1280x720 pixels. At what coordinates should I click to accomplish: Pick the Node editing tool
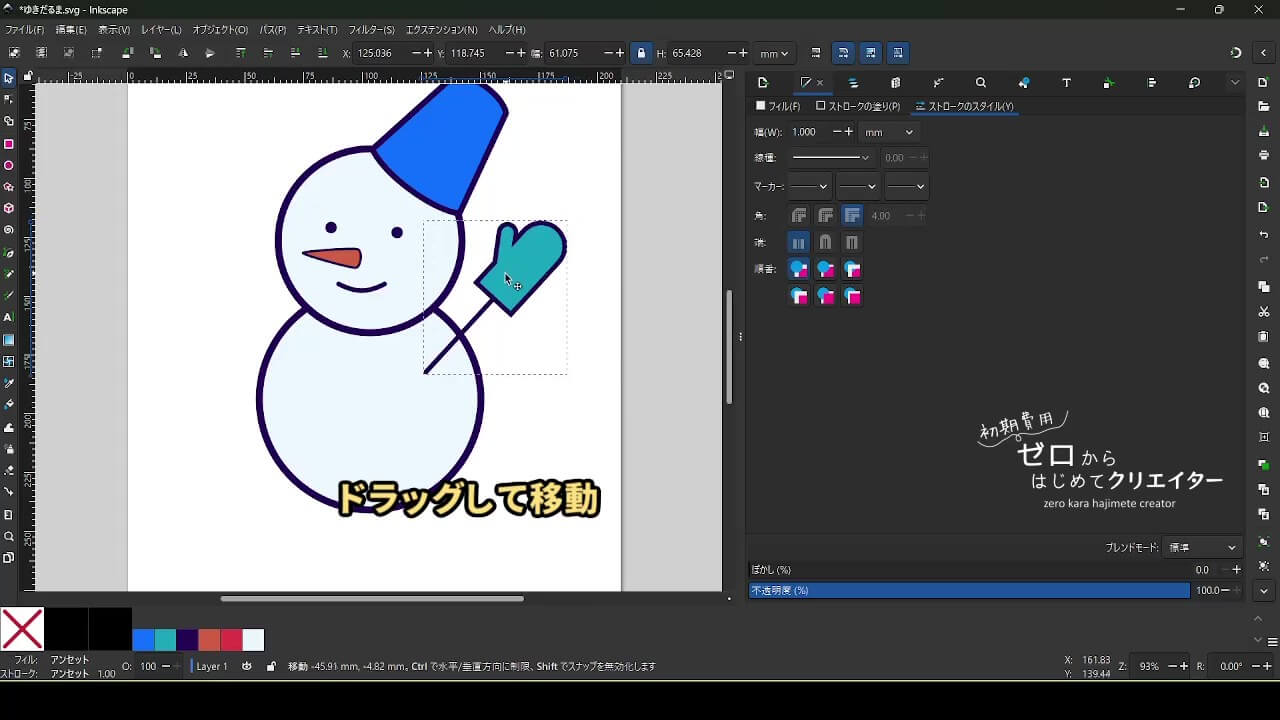pyautogui.click(x=9, y=99)
